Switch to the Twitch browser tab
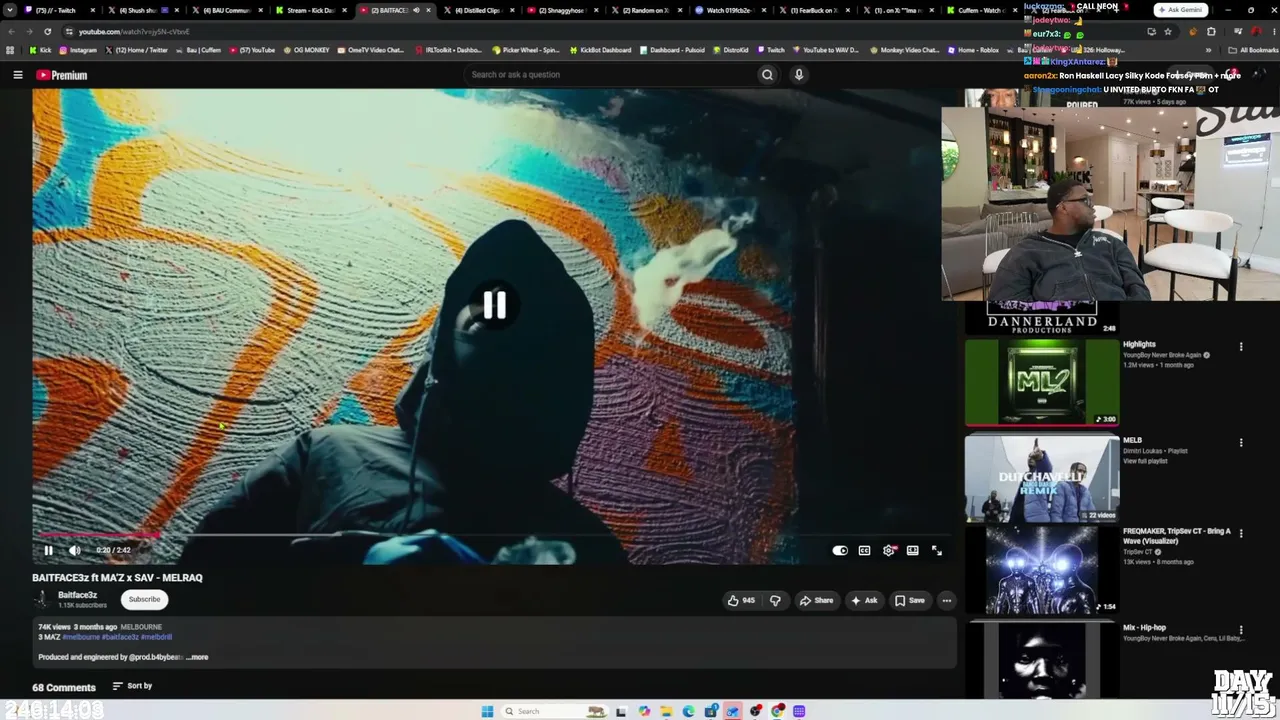 pyautogui.click(x=58, y=10)
